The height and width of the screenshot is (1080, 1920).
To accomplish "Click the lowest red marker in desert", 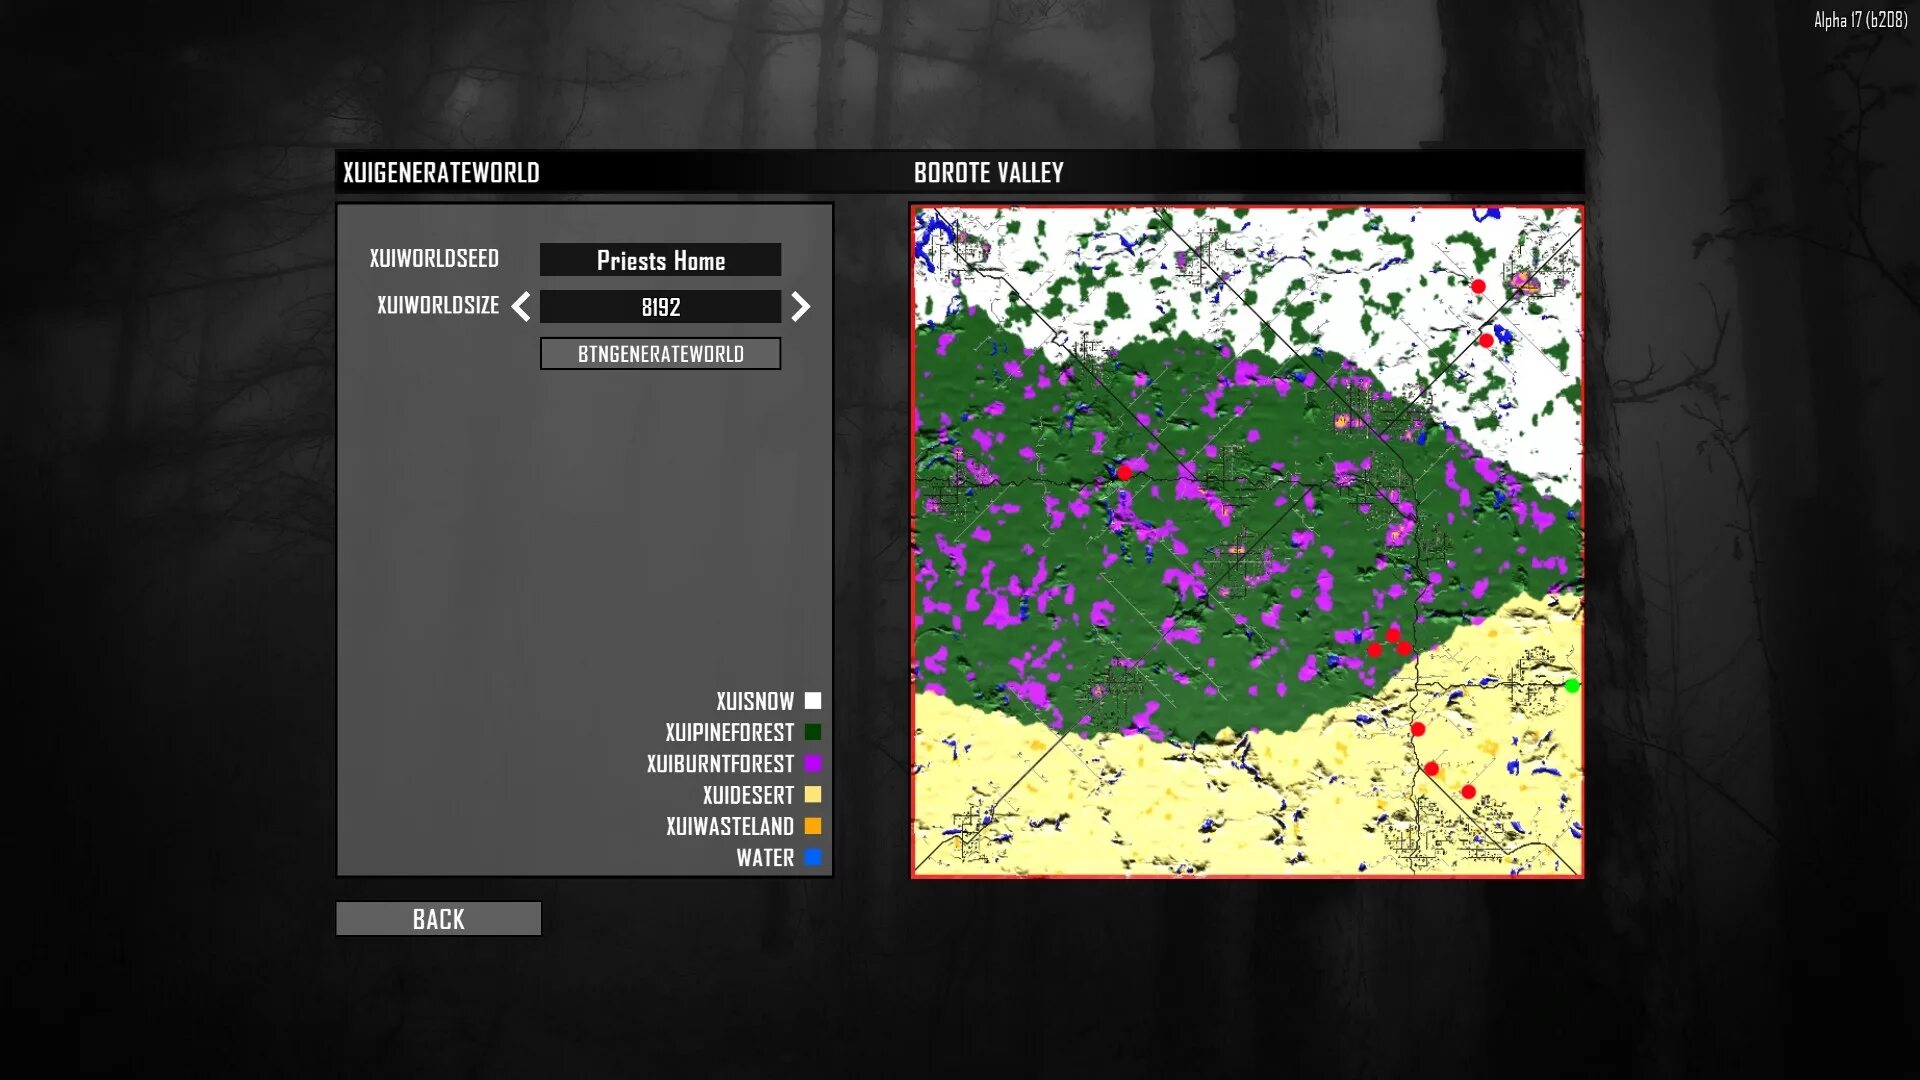I will [1468, 792].
